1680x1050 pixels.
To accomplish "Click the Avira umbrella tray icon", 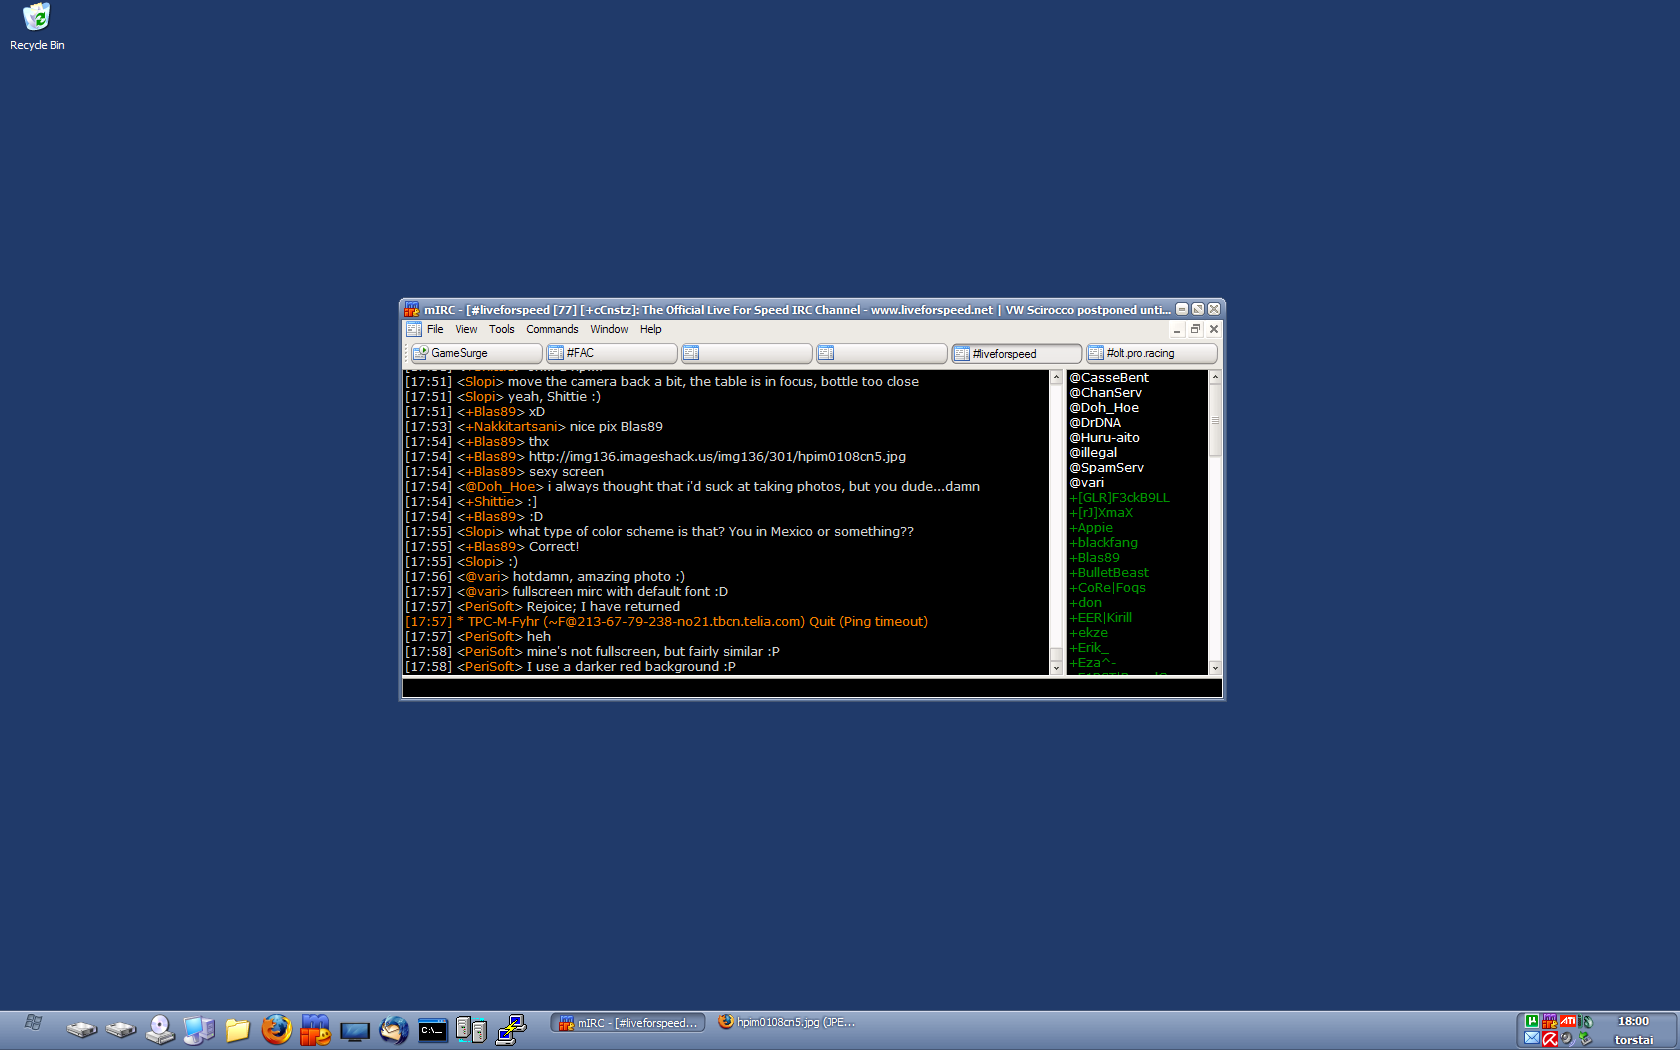I will click(1549, 1039).
